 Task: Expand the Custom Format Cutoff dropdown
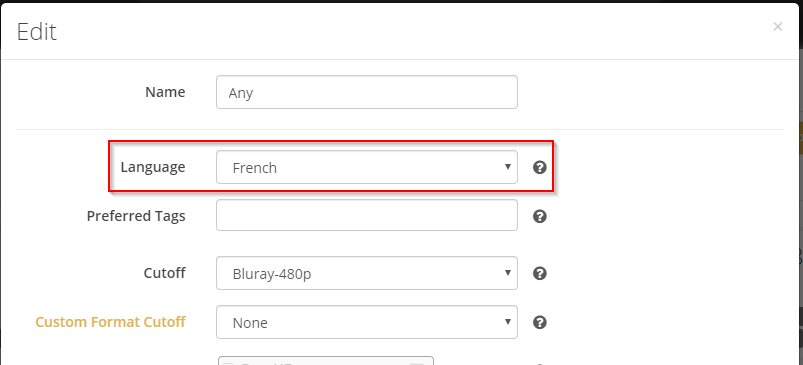tap(367, 323)
